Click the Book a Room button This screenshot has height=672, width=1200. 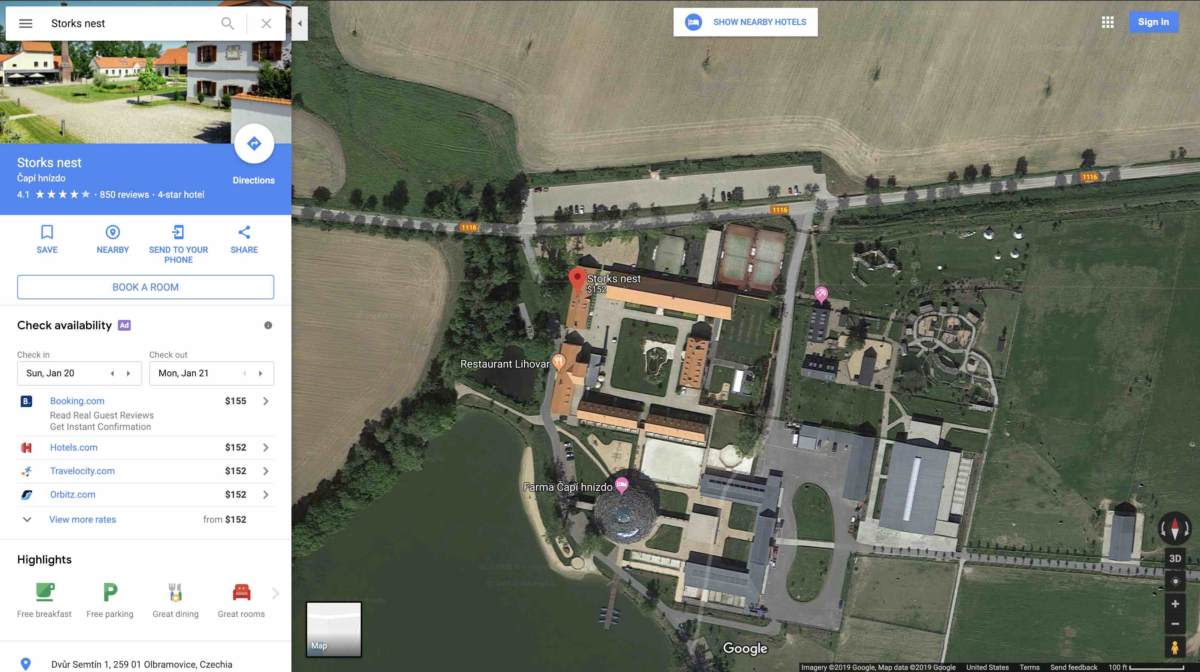(145, 287)
